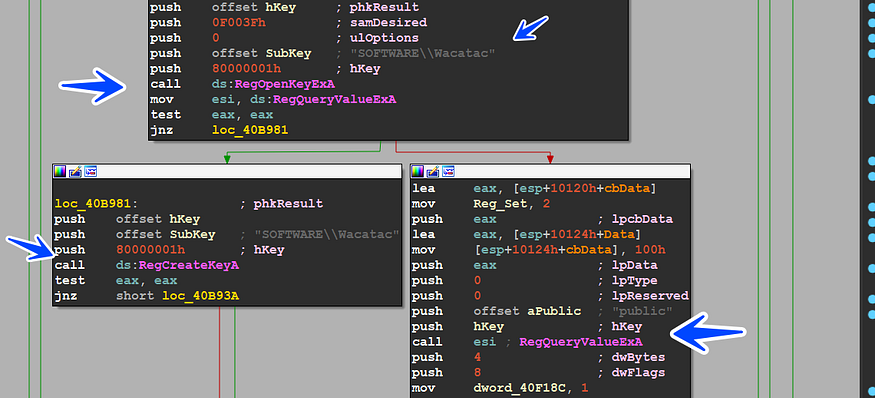Select 'call esi ; RegQueryValueExA' line
Viewport: 875px width, 398px height.
pyautogui.click(x=527, y=342)
